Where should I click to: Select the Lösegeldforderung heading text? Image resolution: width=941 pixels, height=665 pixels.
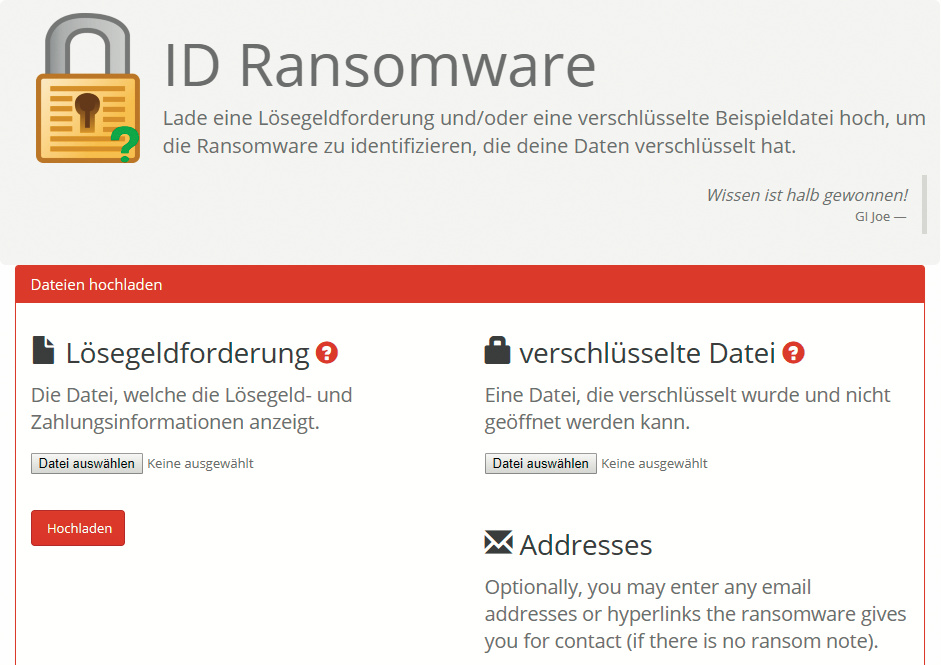click(x=188, y=353)
